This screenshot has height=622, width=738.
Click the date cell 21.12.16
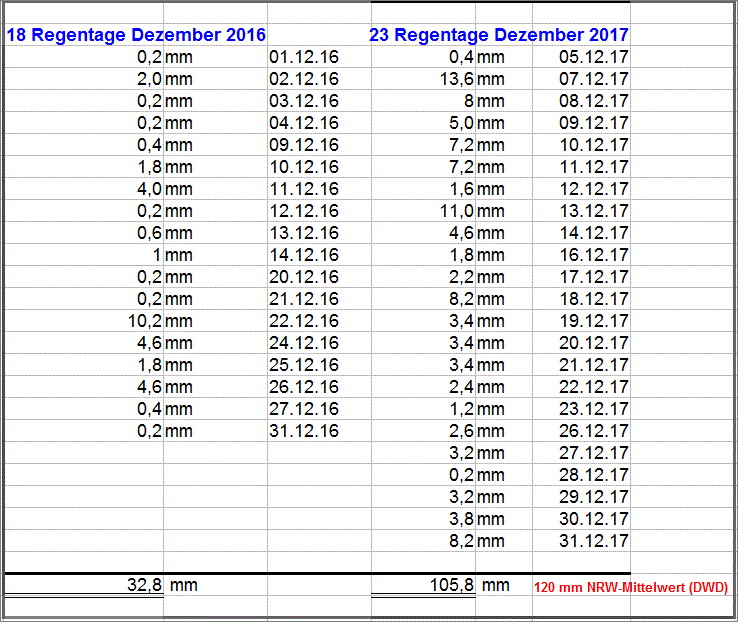coord(304,299)
